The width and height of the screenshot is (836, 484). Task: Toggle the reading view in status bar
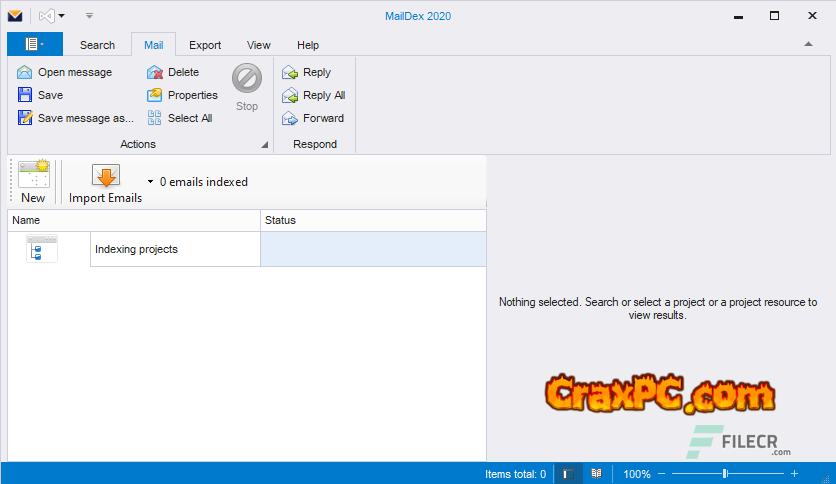(596, 474)
